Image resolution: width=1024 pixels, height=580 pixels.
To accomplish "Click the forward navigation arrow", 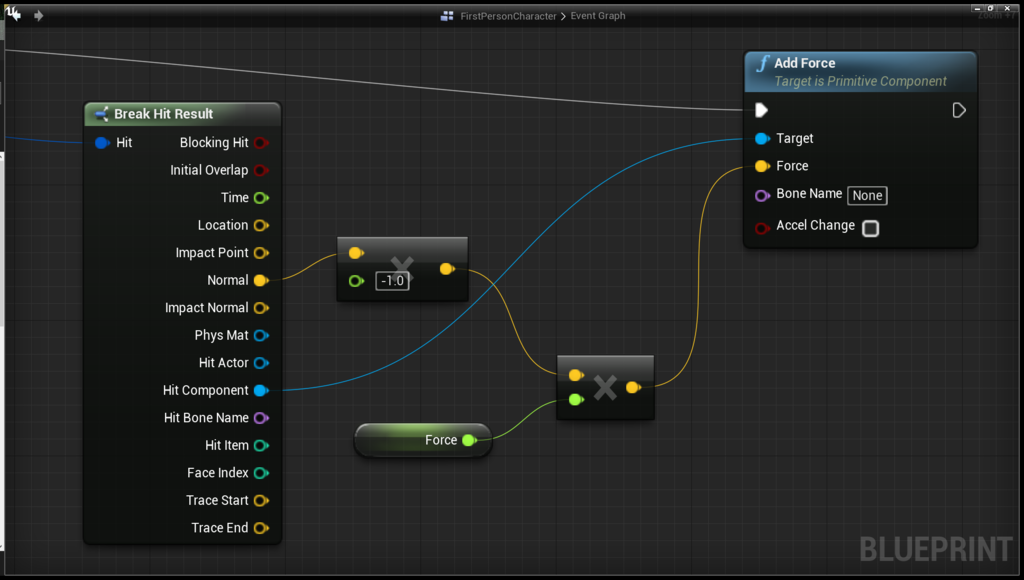I will tap(39, 15).
